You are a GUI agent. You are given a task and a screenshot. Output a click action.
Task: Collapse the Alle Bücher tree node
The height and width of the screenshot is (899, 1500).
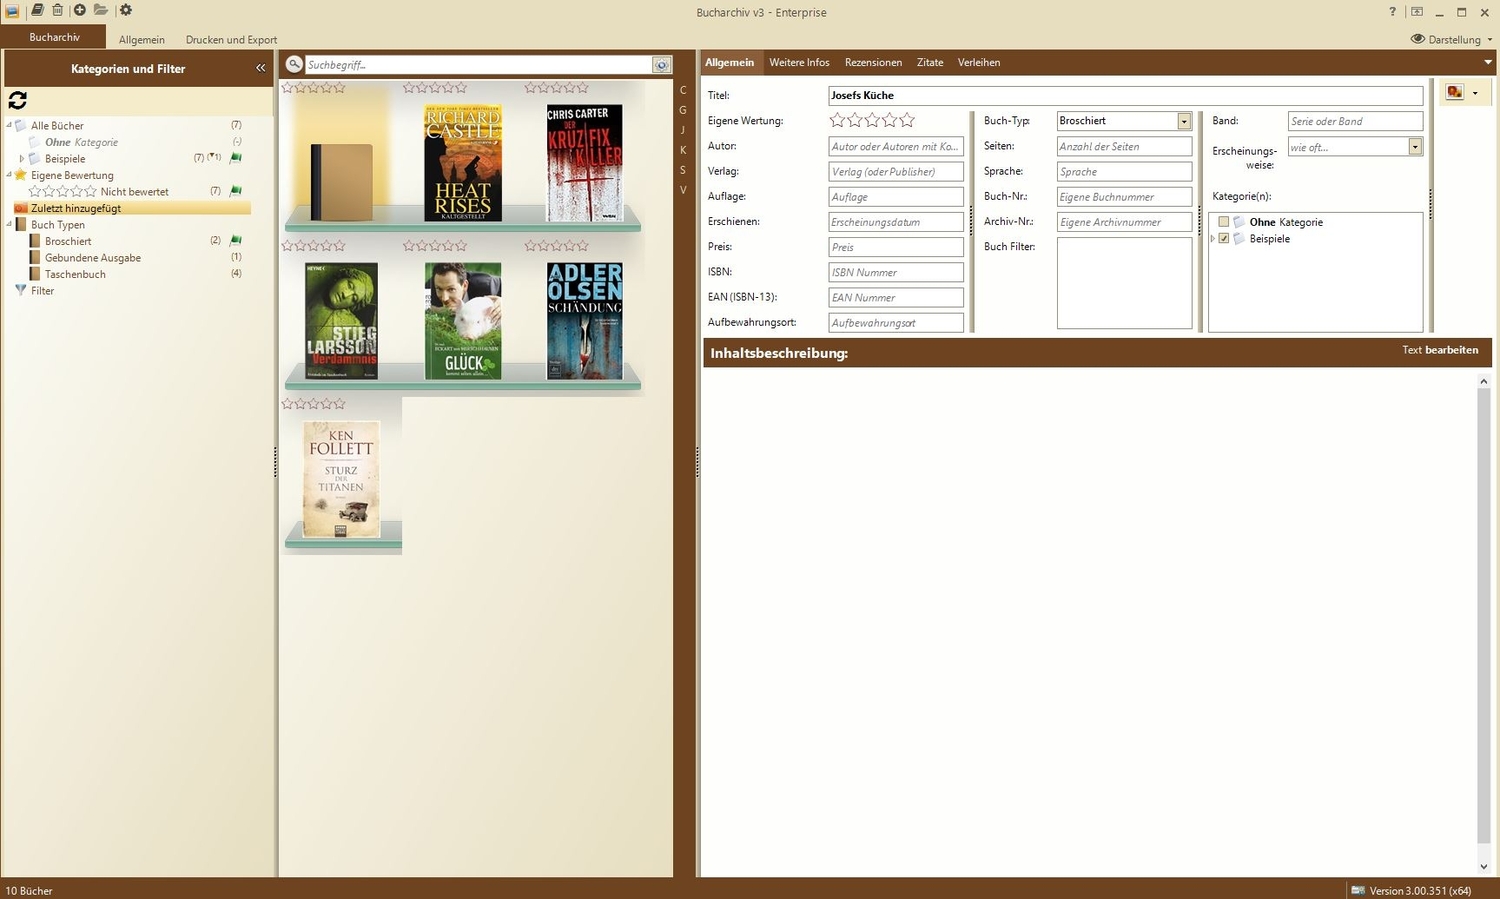pyautogui.click(x=9, y=125)
